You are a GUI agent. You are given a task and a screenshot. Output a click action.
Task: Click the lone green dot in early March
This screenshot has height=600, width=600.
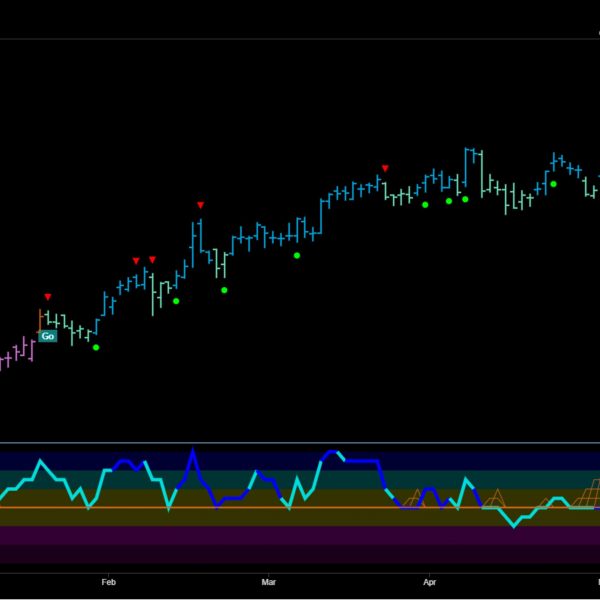(x=297, y=256)
